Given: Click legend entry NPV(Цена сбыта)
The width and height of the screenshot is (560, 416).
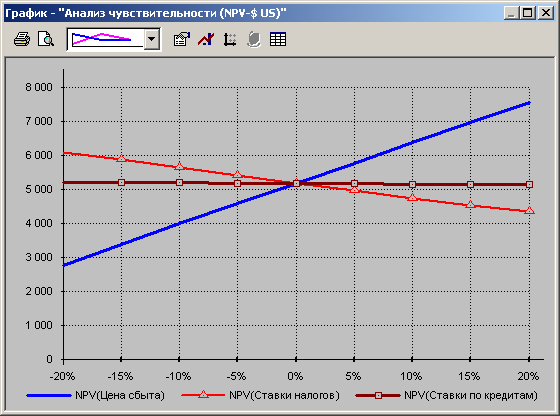Looking at the screenshot, I should coord(120,395).
